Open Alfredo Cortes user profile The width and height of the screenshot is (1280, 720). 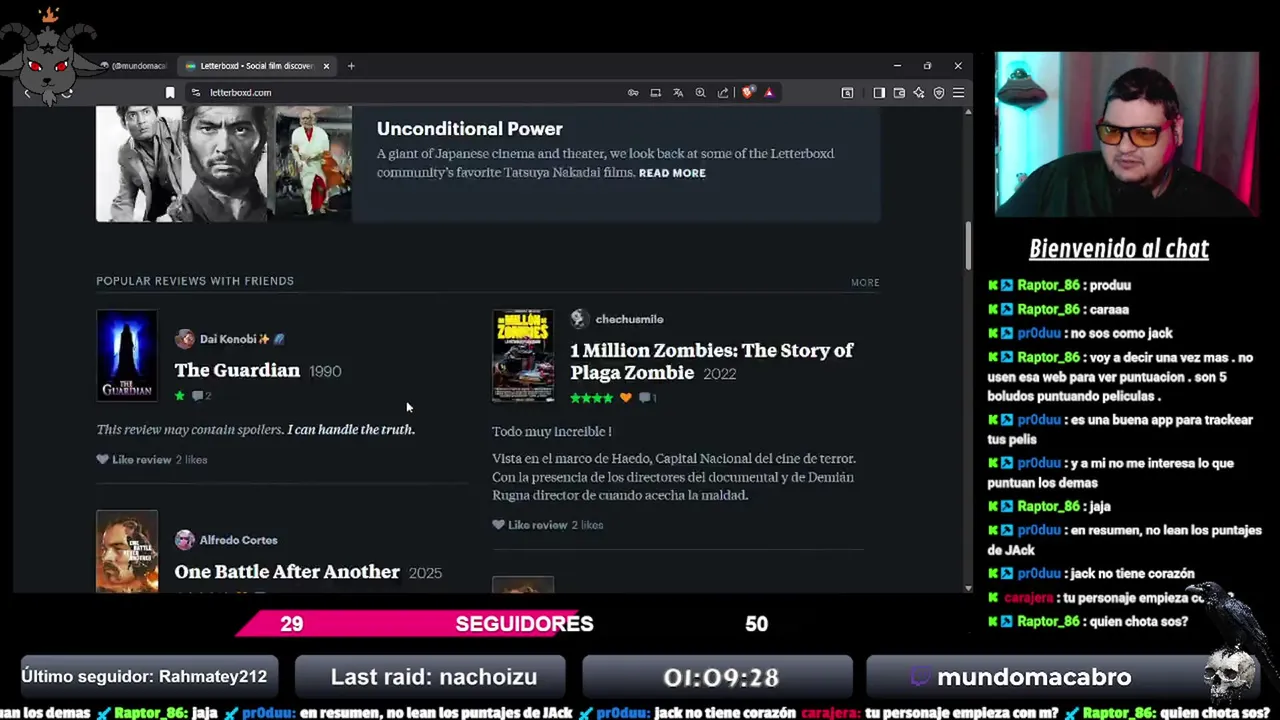click(x=238, y=540)
